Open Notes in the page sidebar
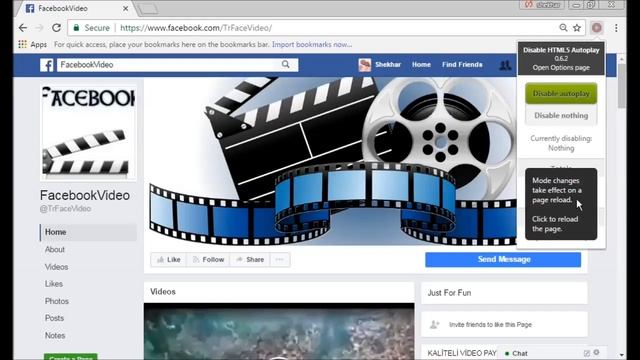Viewport: 640px width, 360px height. [x=55, y=336]
